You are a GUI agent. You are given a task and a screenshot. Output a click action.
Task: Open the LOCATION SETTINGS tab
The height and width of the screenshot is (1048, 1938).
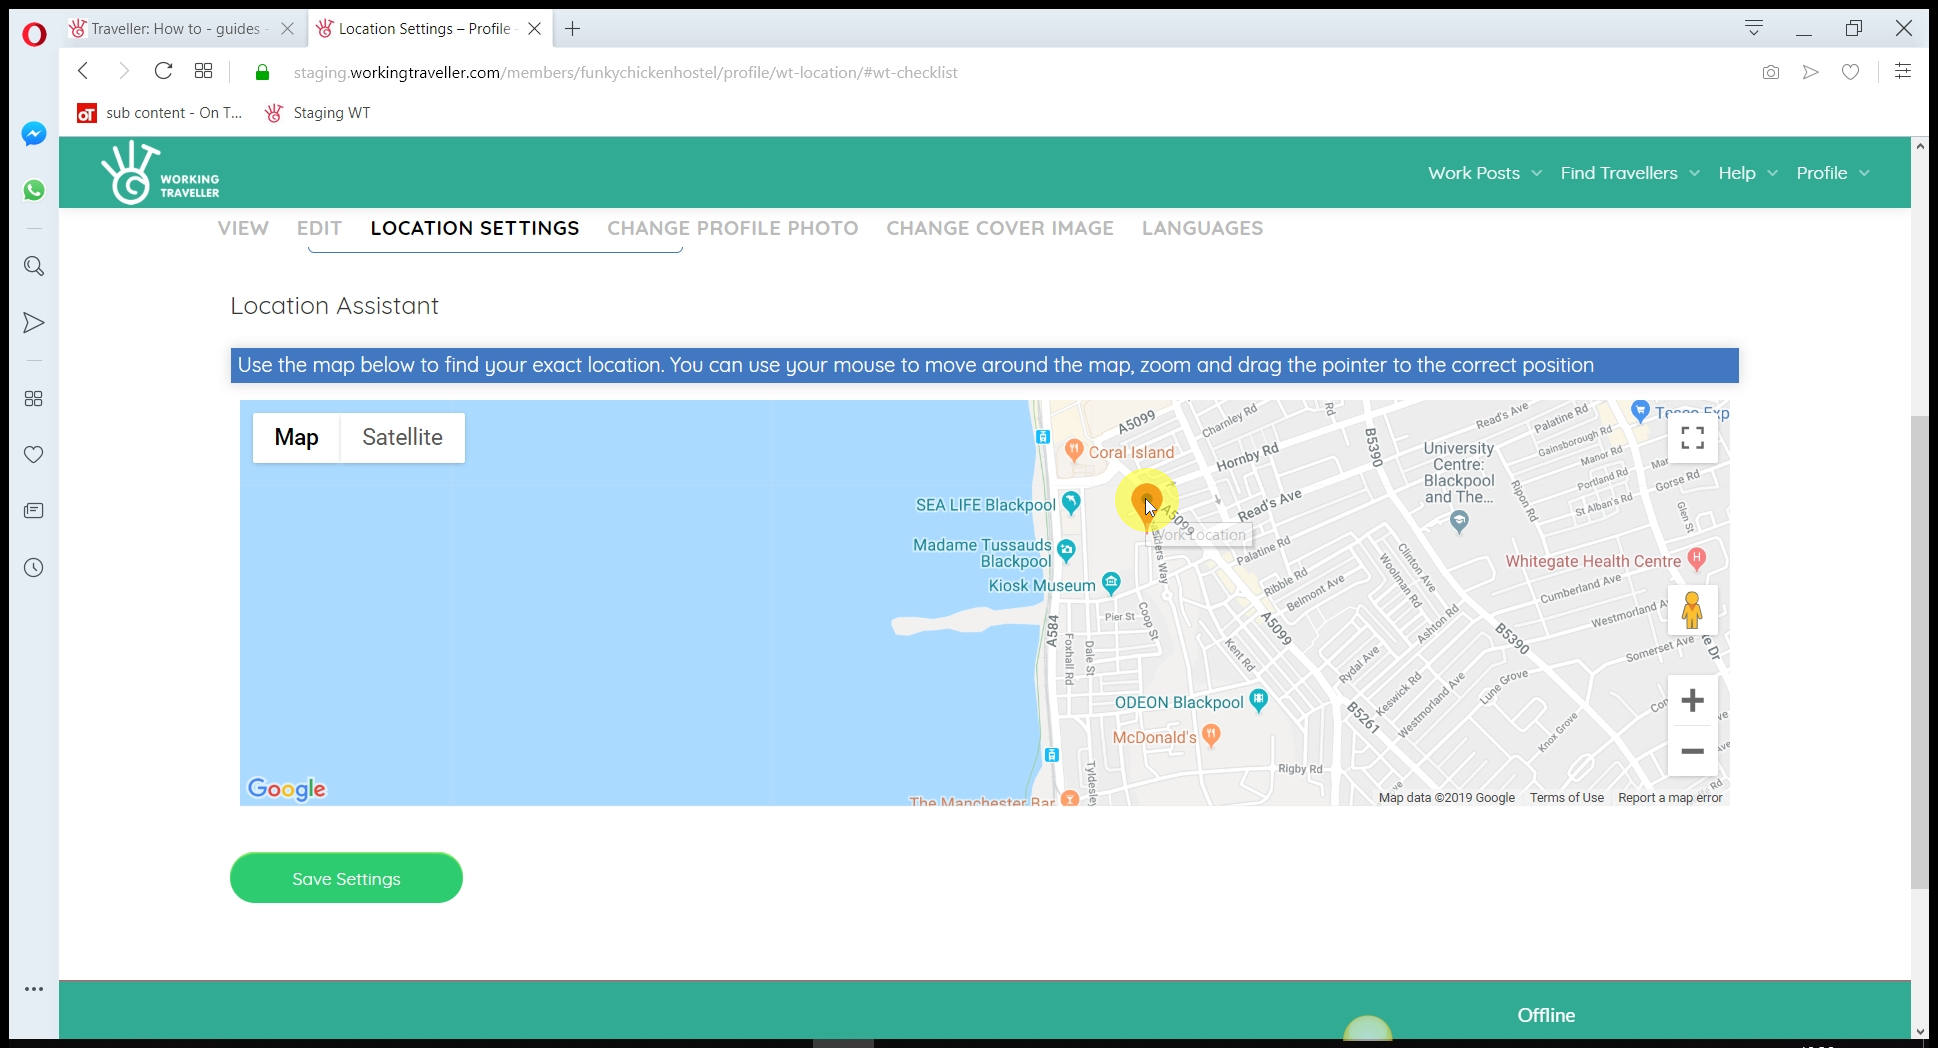475,228
